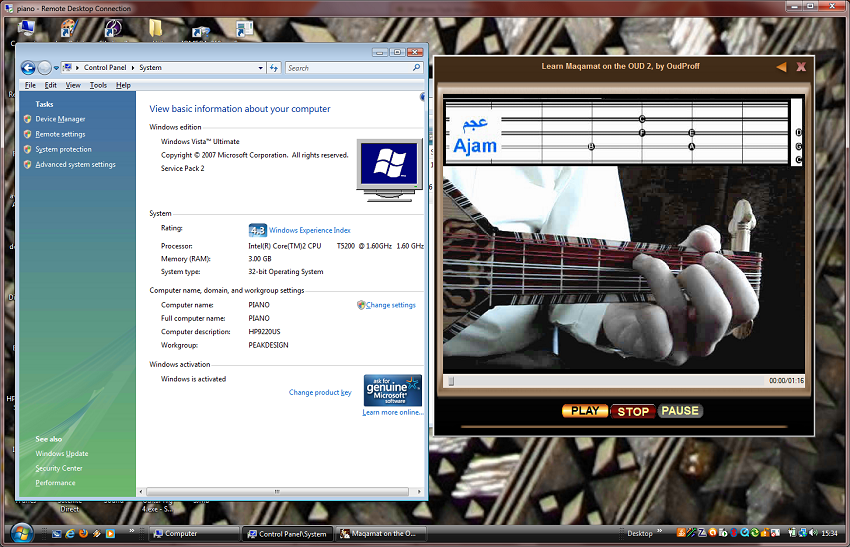Viewport: 850px width, 547px height.
Task: Click Change settings link
Action: pyautogui.click(x=390, y=305)
